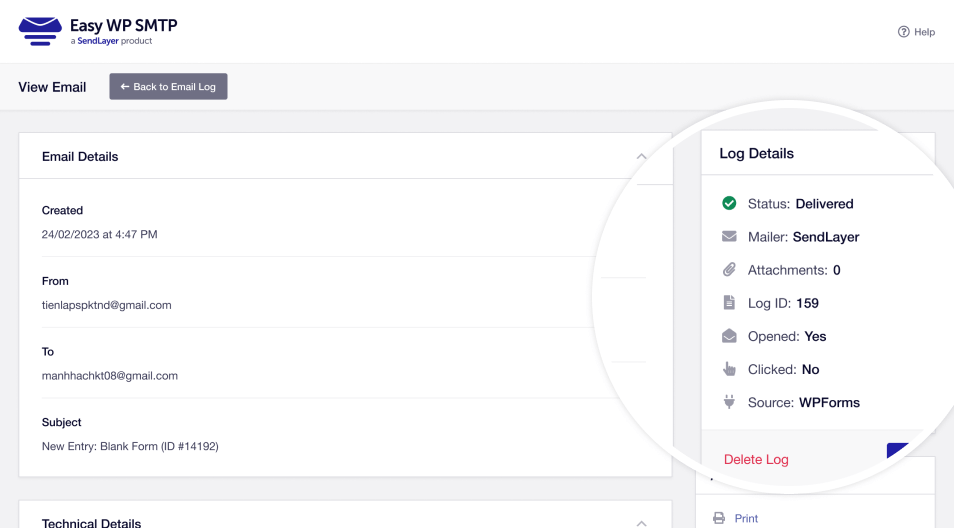Click the Help question mark icon
Viewport: 954px width, 528px height.
click(x=904, y=32)
